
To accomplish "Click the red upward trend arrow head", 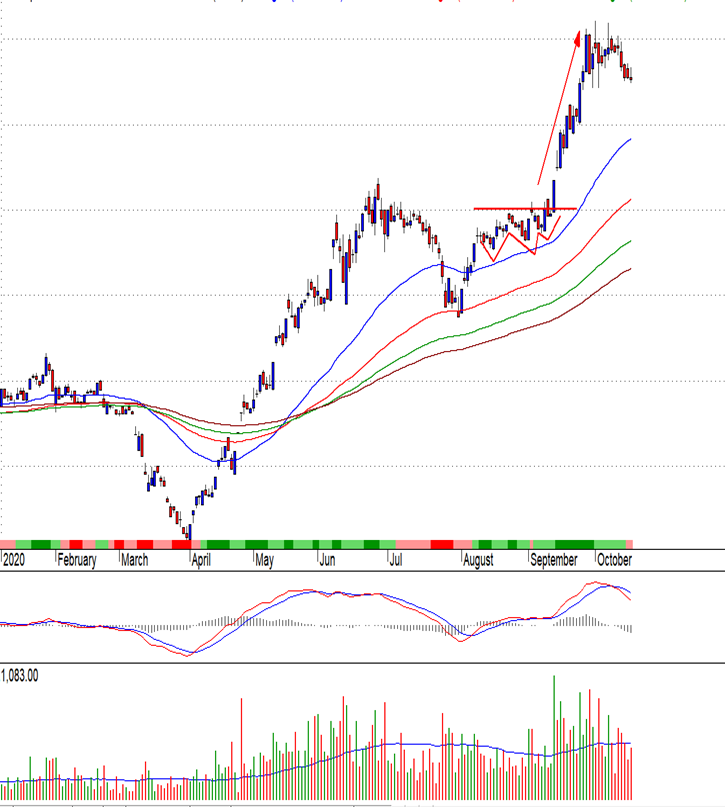I will [577, 37].
